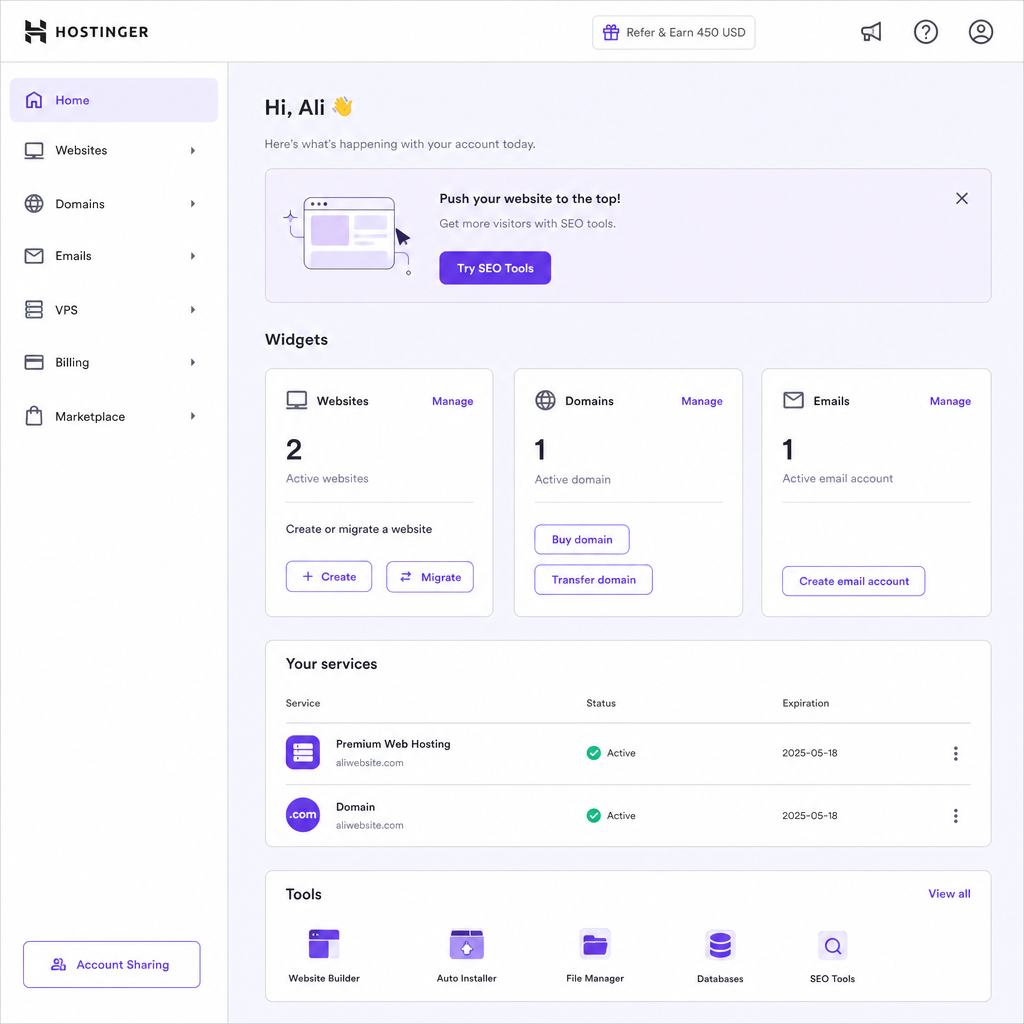Open the three-dot menu for the Domain service

(955, 816)
